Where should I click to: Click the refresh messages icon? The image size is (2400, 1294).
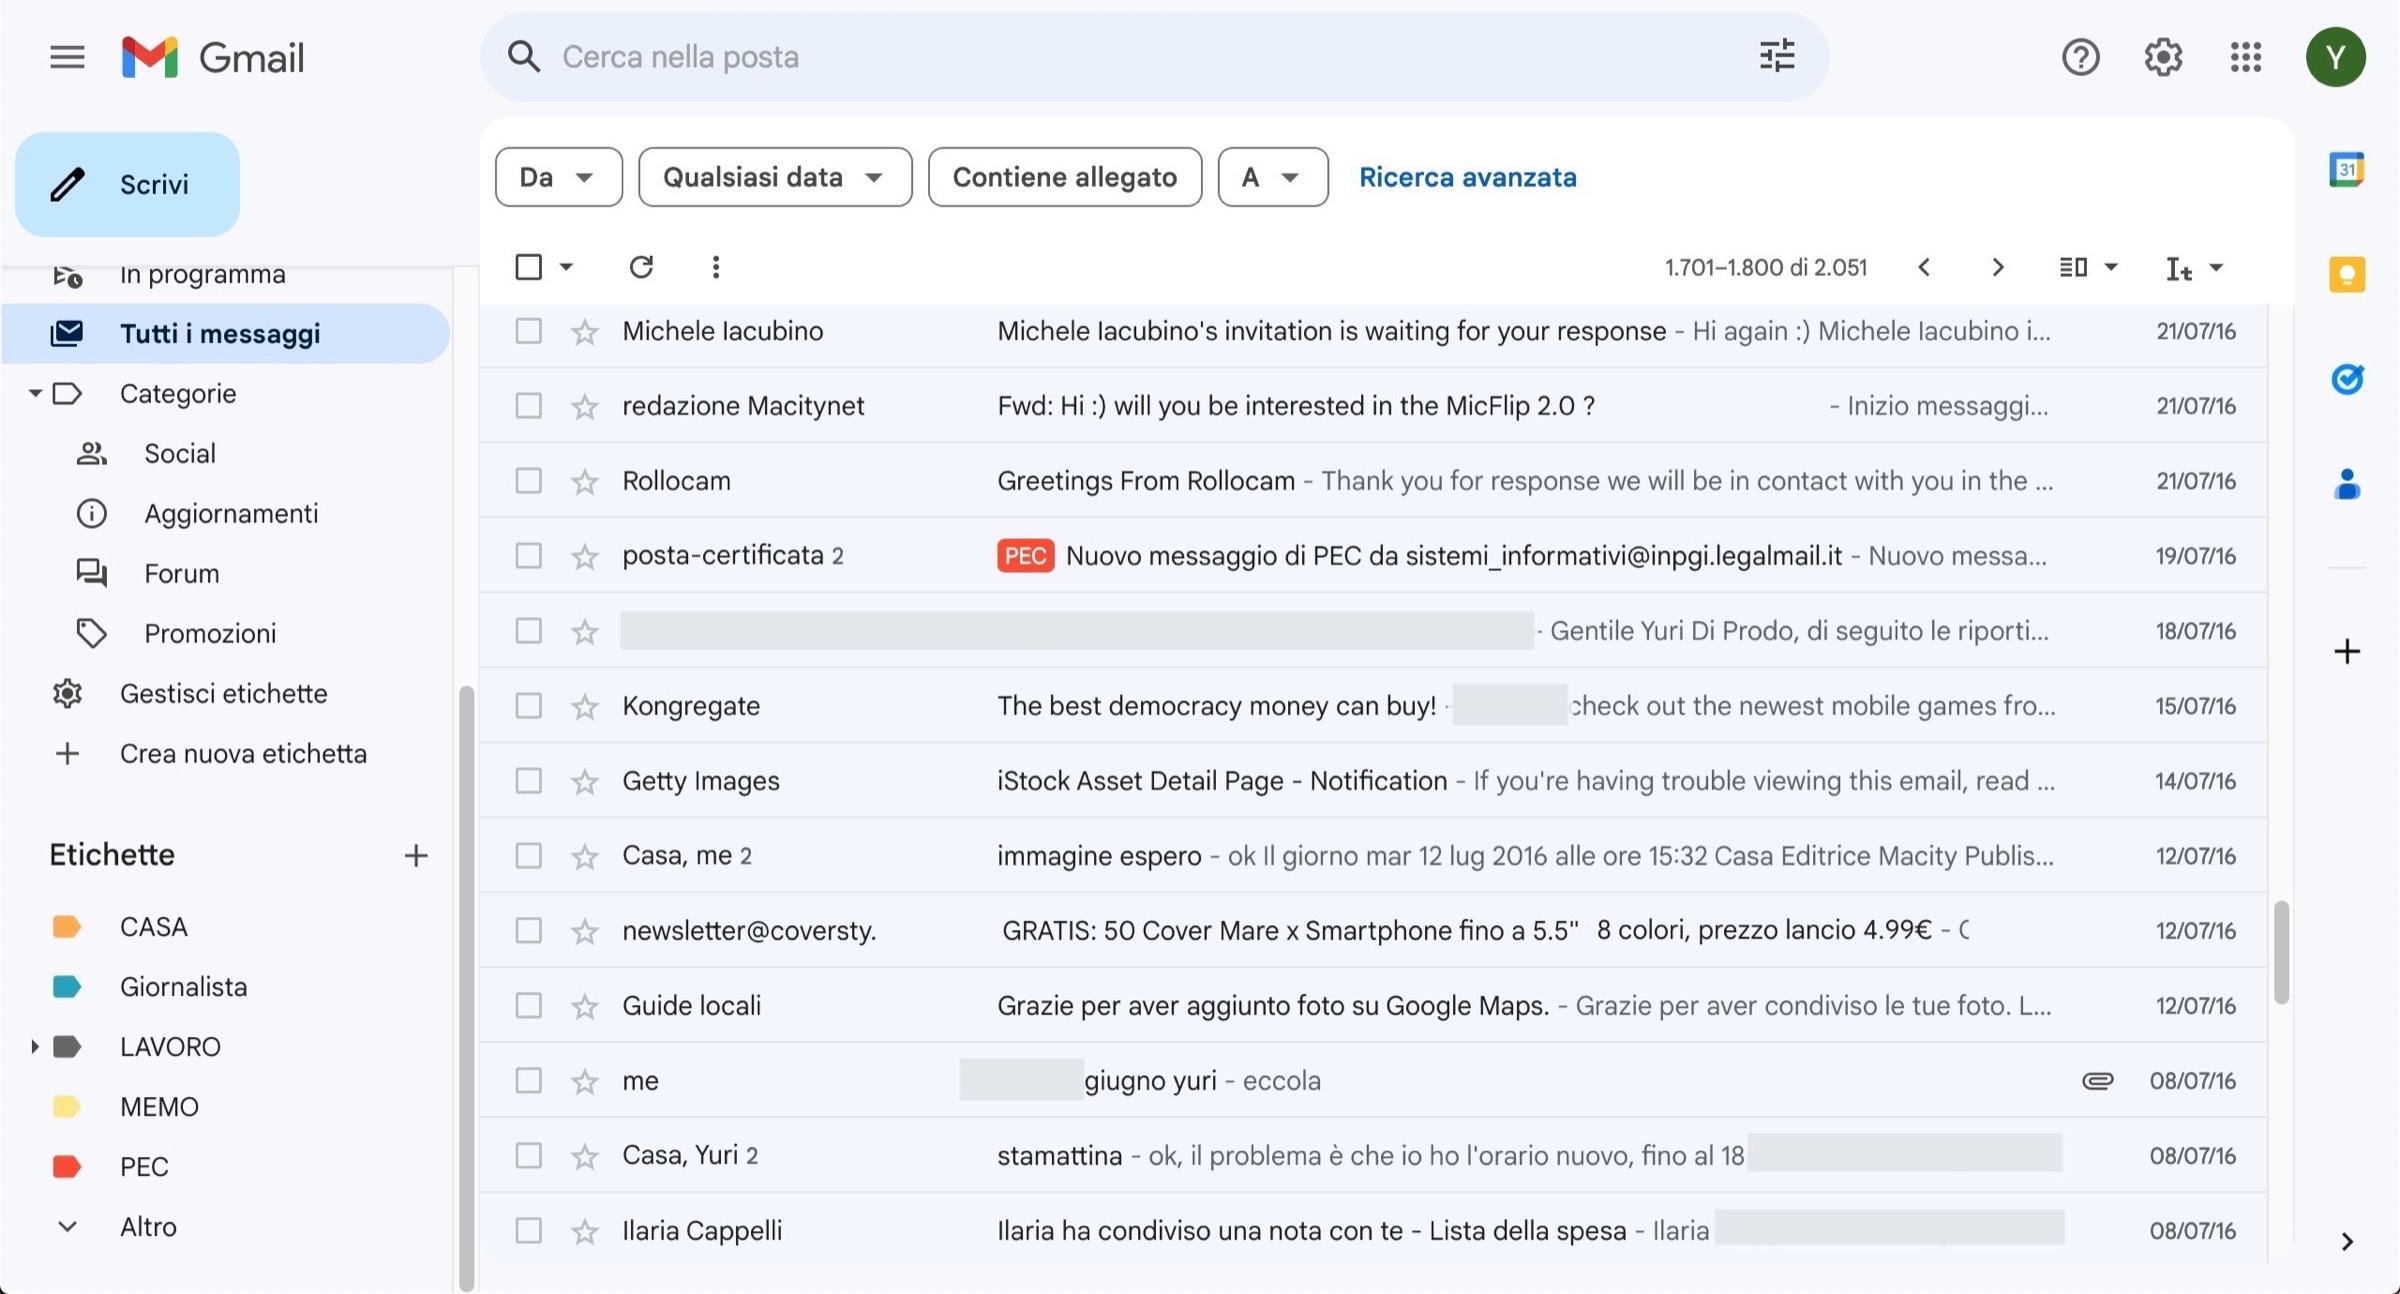point(641,267)
